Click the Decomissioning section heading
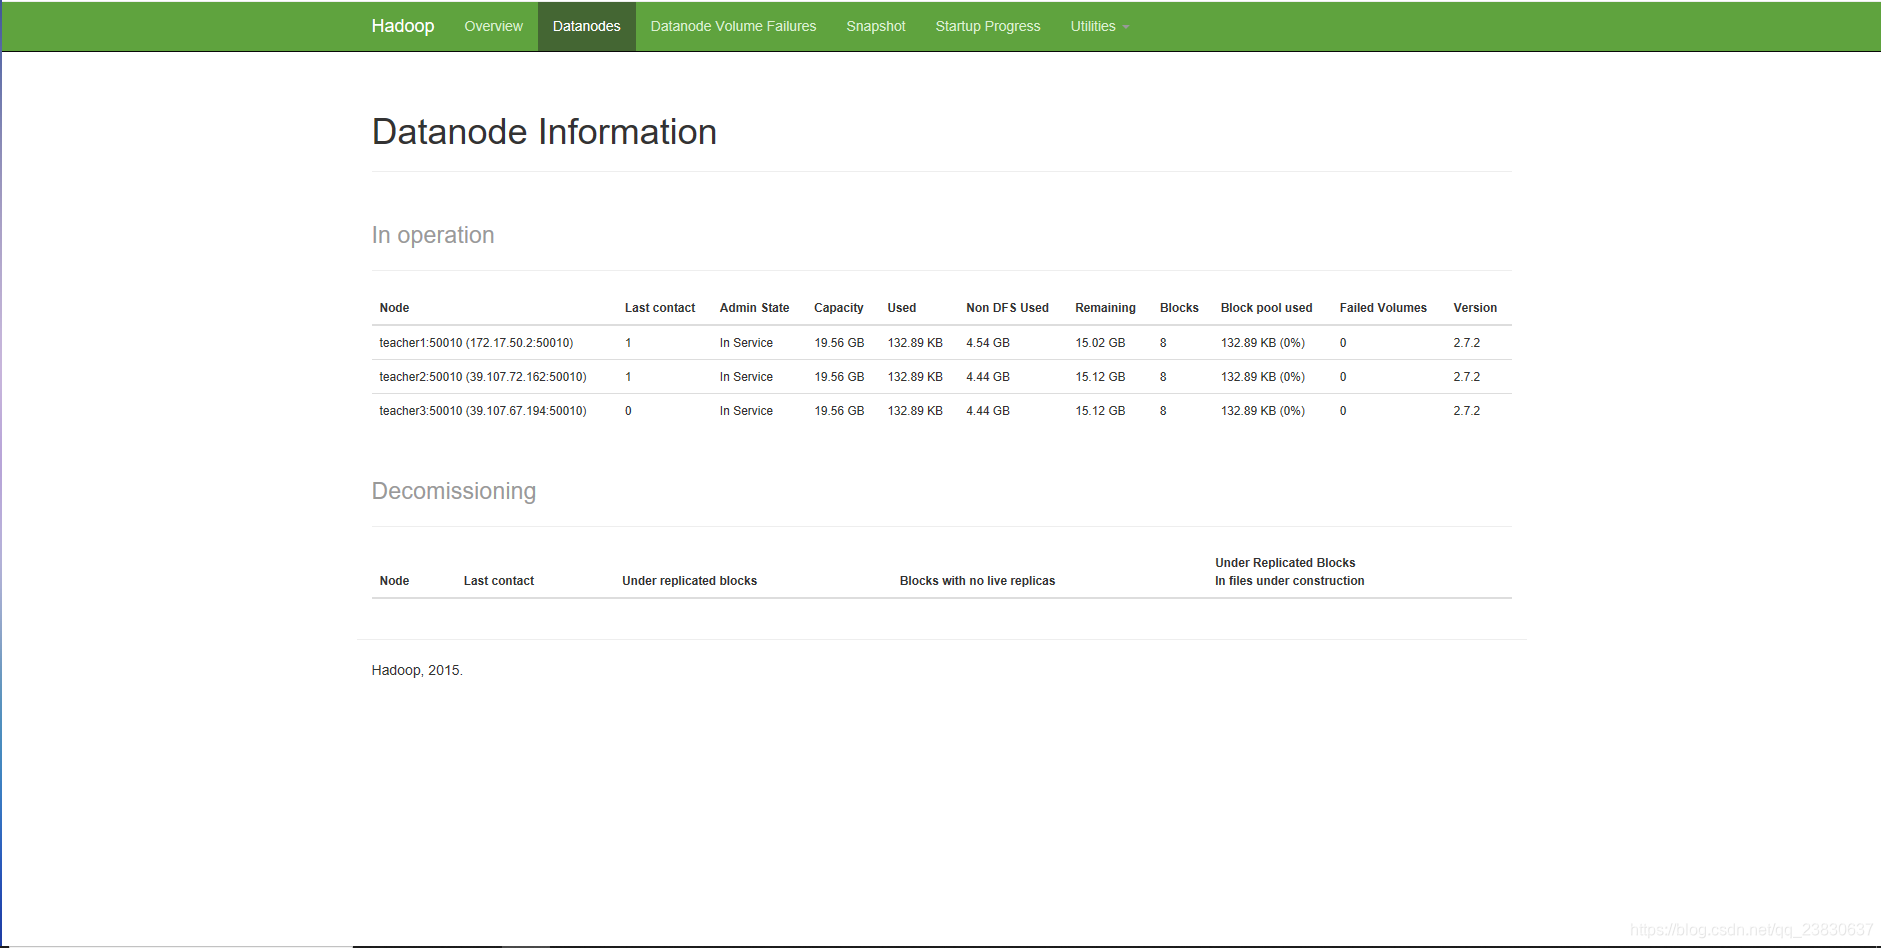The image size is (1883, 948). coord(454,491)
